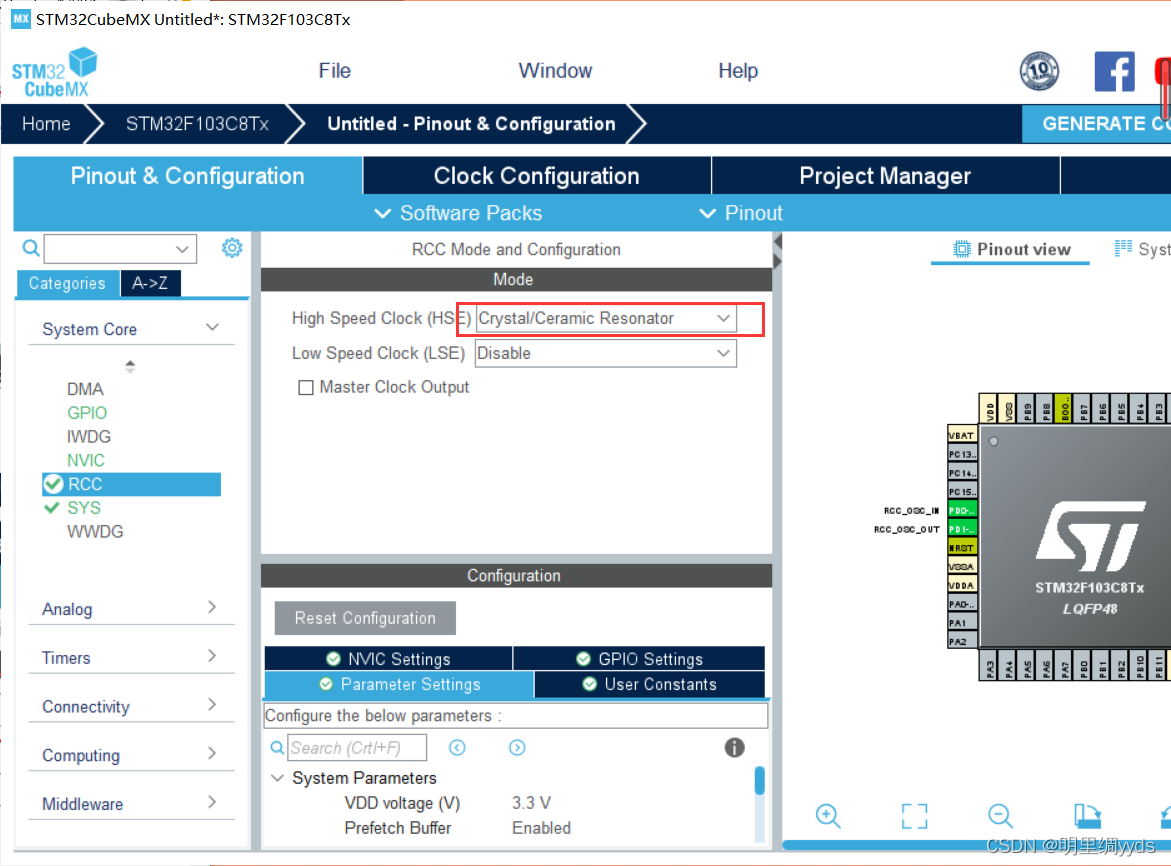
Task: Expand the Connectivity category
Action: [213, 705]
